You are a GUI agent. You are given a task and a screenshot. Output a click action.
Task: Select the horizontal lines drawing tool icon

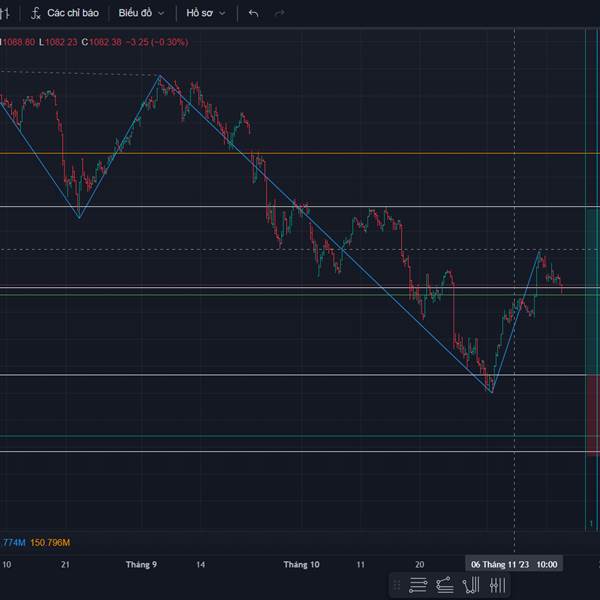(x=419, y=584)
